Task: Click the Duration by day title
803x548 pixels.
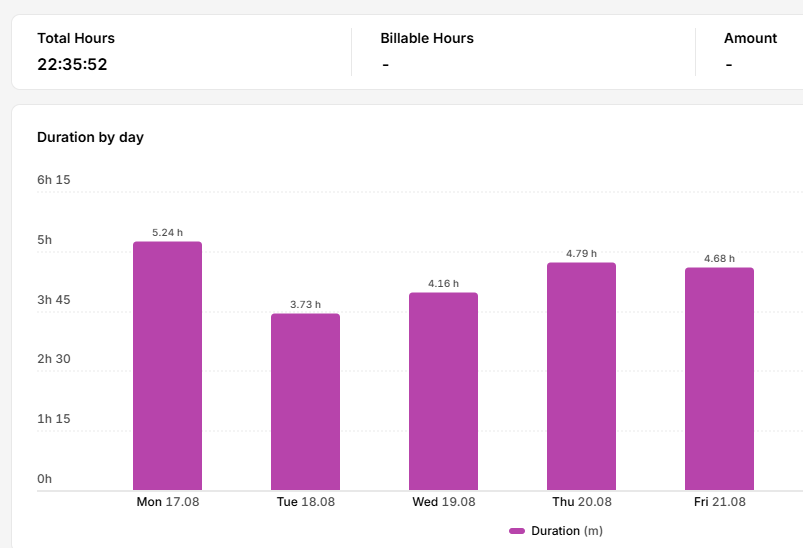Action: 90,137
